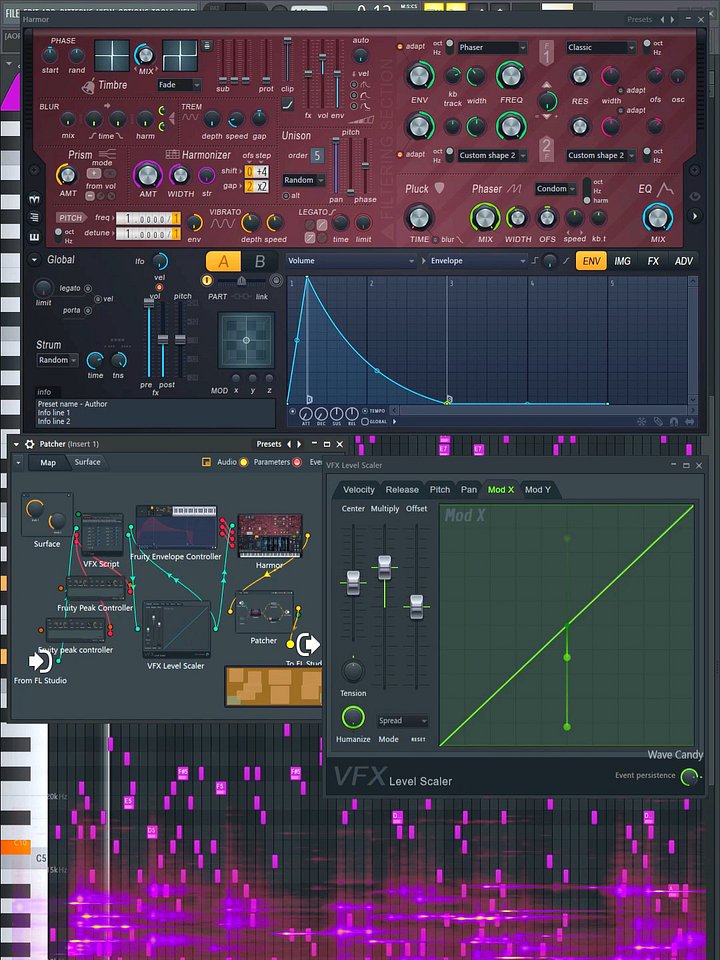
Task: Enable the envelope GLOBAL option
Action: [365, 421]
